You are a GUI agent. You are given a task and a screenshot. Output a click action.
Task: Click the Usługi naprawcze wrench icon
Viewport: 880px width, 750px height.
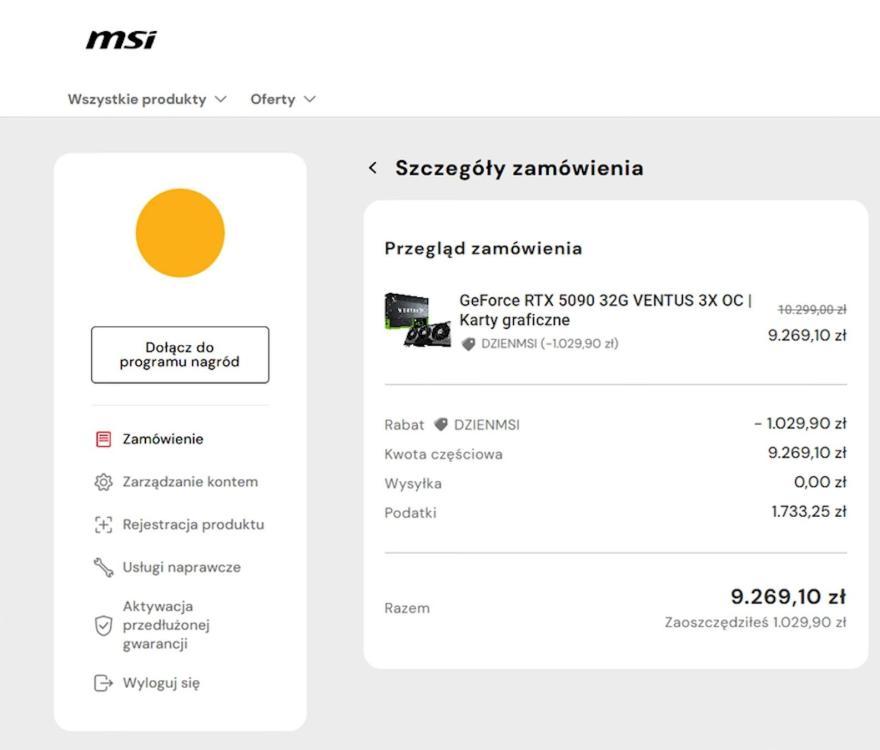[x=103, y=568]
